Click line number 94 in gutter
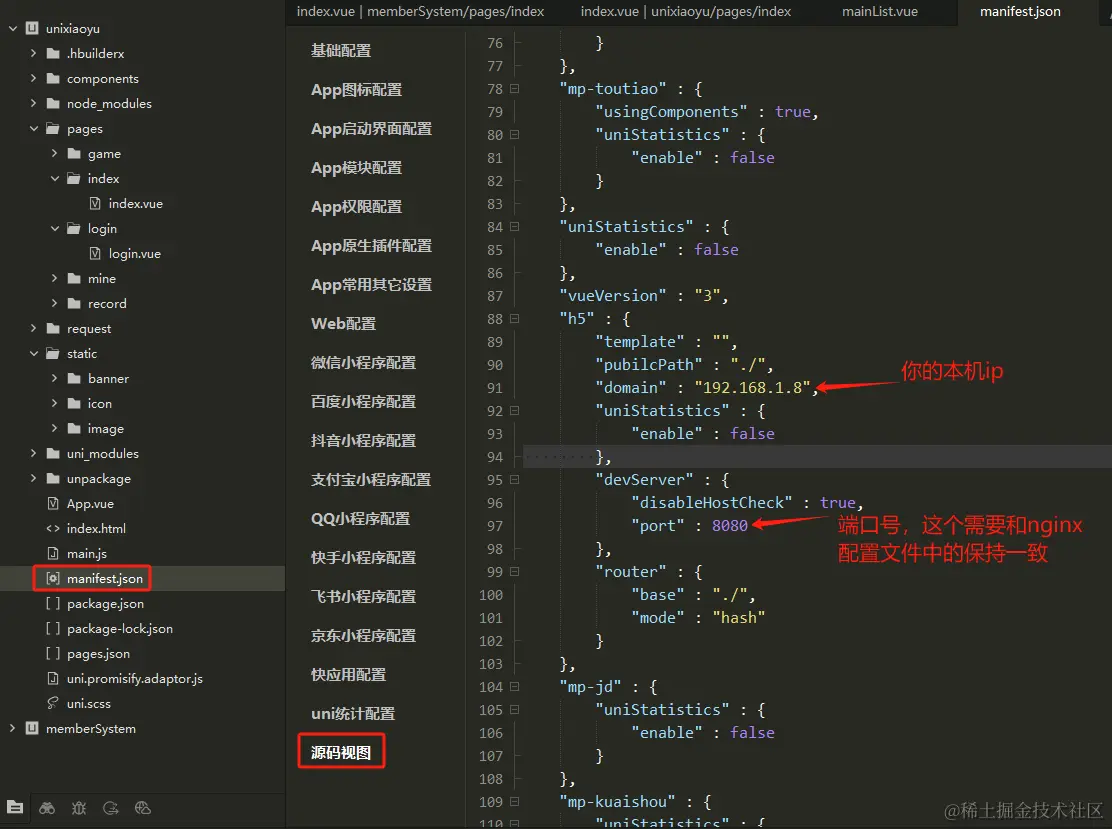The image size is (1112, 829). (x=494, y=457)
